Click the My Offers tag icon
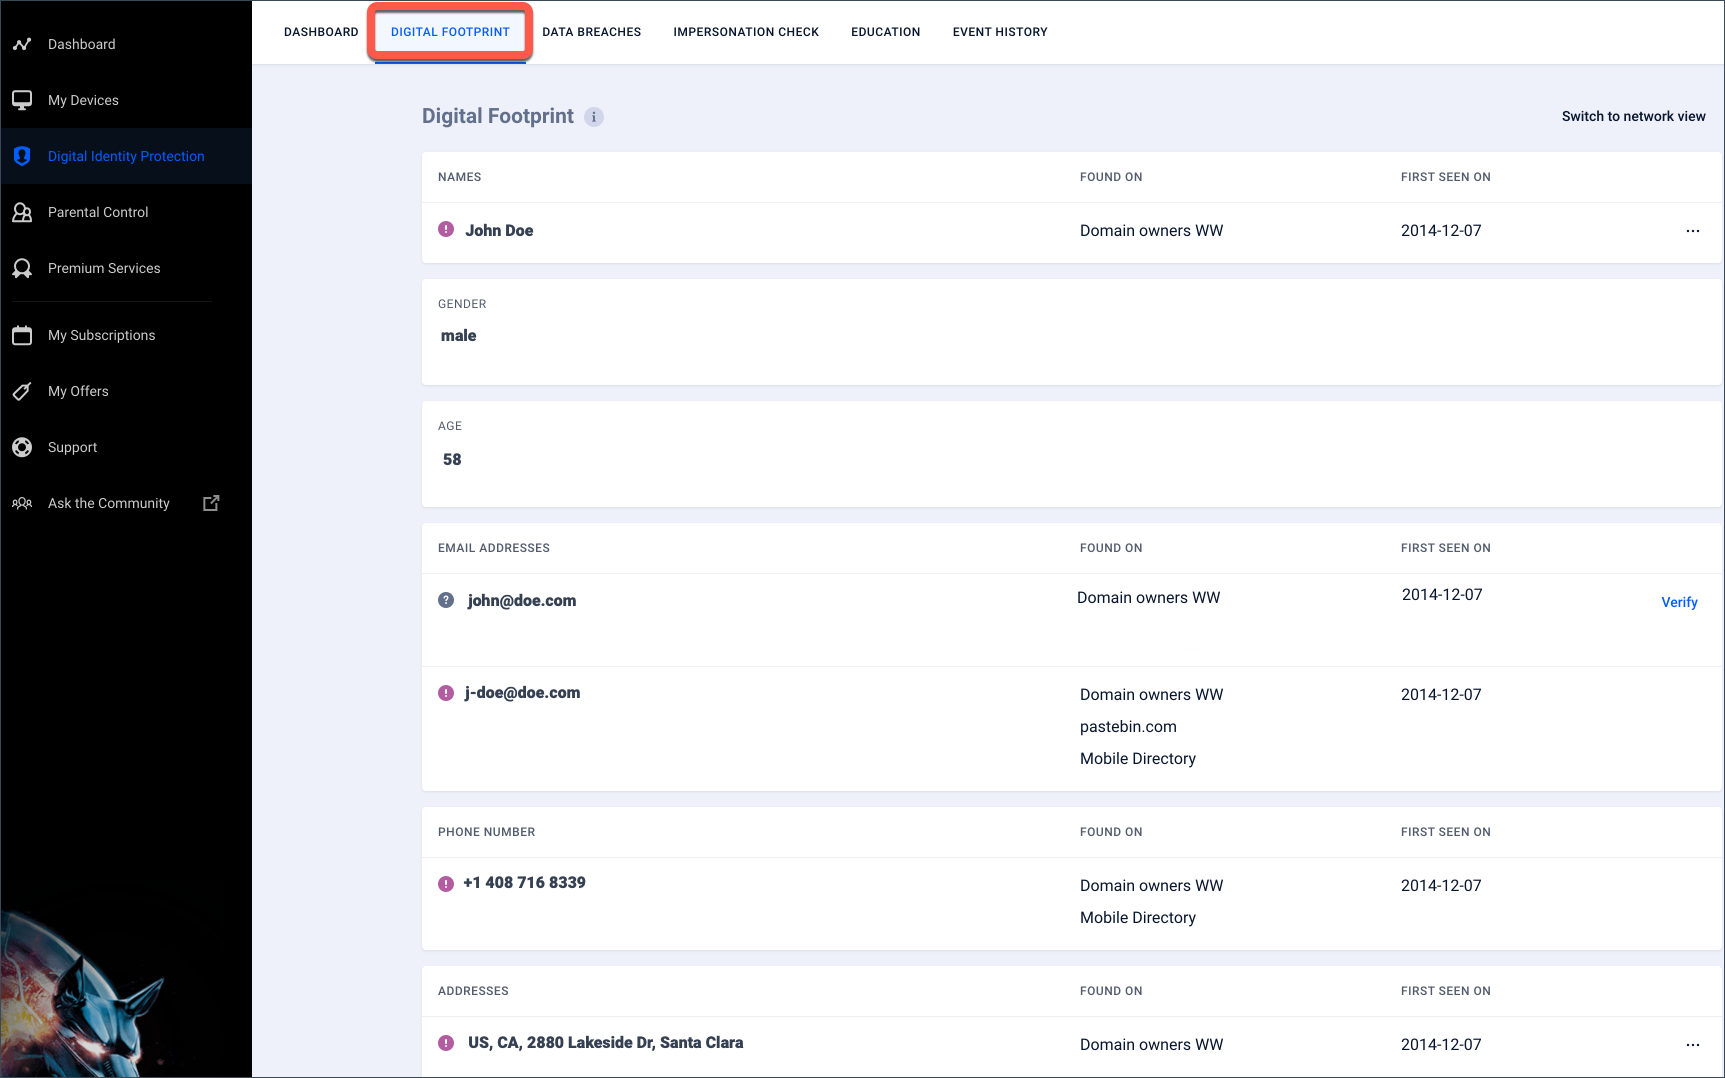Screen dimensions: 1725x1078 coord(22,391)
